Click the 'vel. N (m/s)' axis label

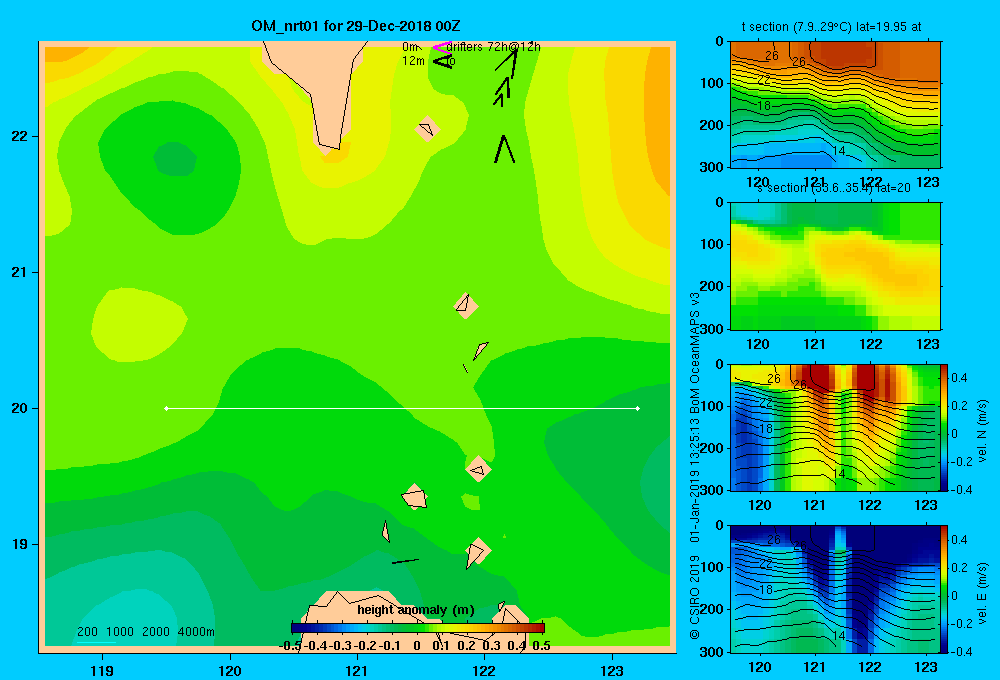(x=983, y=431)
